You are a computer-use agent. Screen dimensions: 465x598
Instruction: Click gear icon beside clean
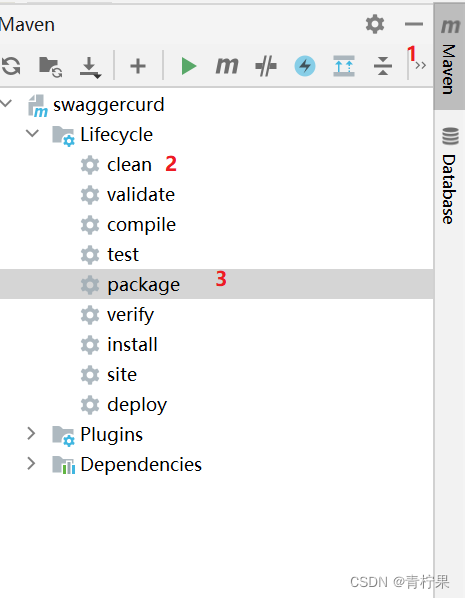coord(90,165)
